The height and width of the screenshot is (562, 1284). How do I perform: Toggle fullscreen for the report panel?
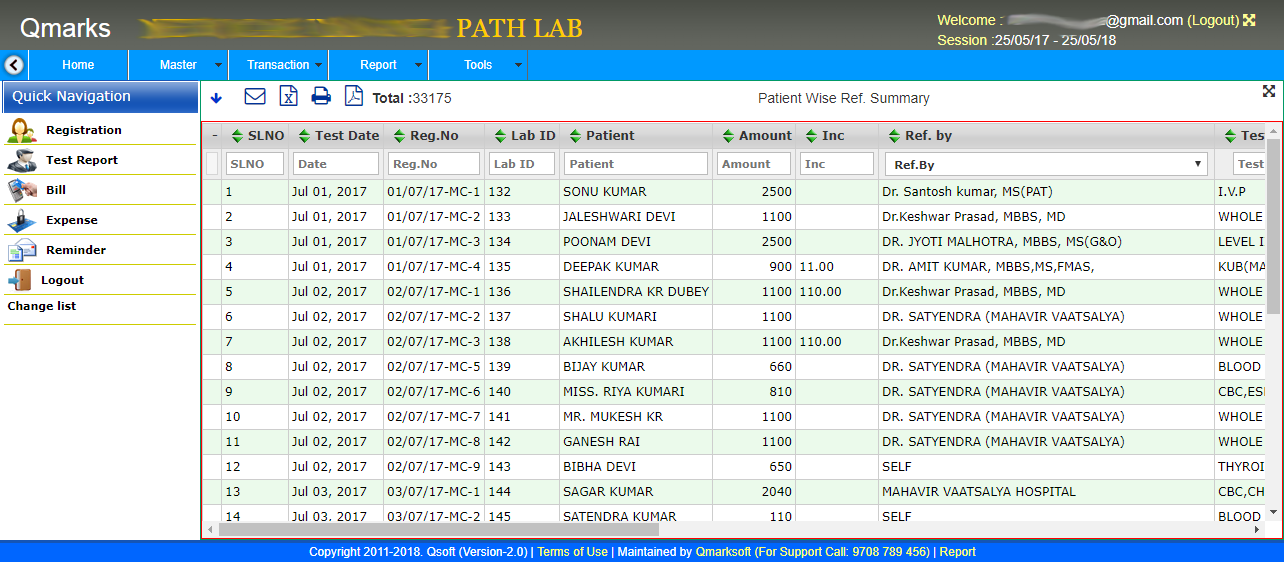point(1269,91)
